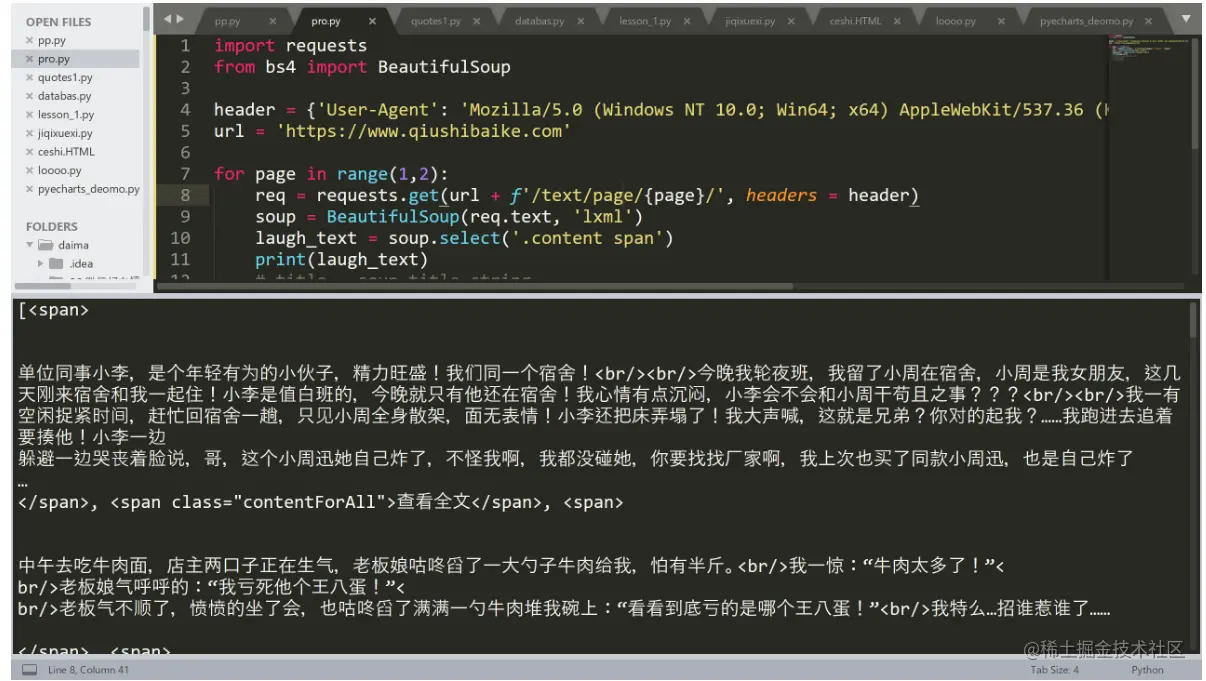Close the jiqixuexi.py tab with its x

pyautogui.click(x=791, y=21)
